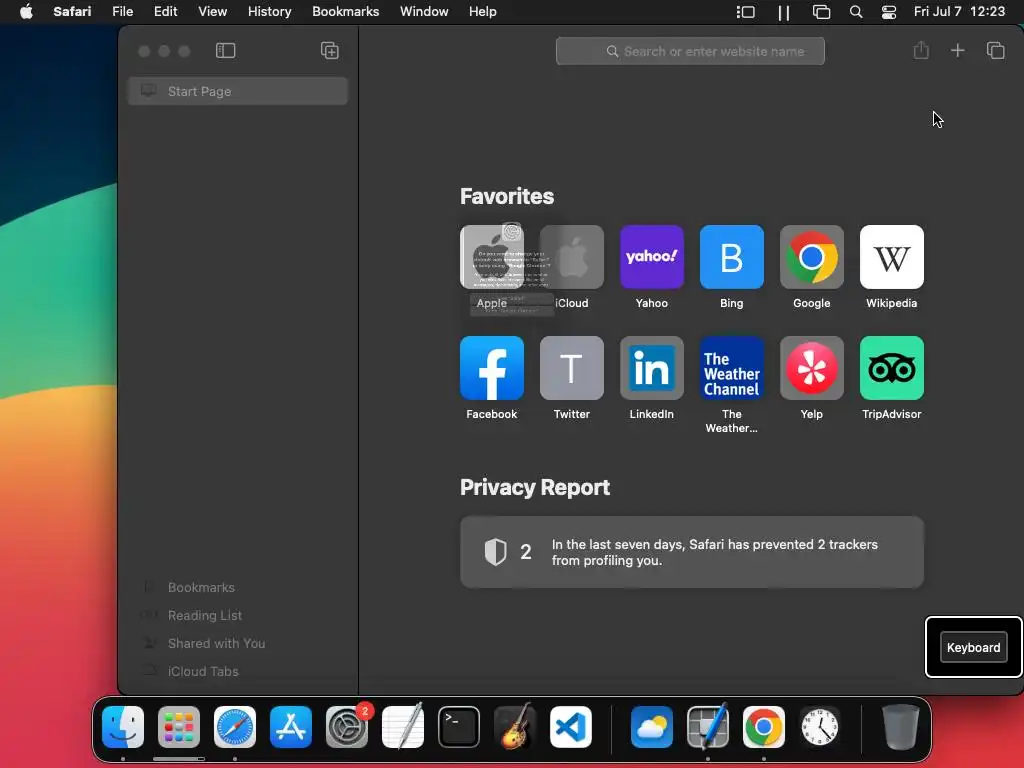
Task: Open the Wikipedia favorite
Action: click(x=891, y=257)
